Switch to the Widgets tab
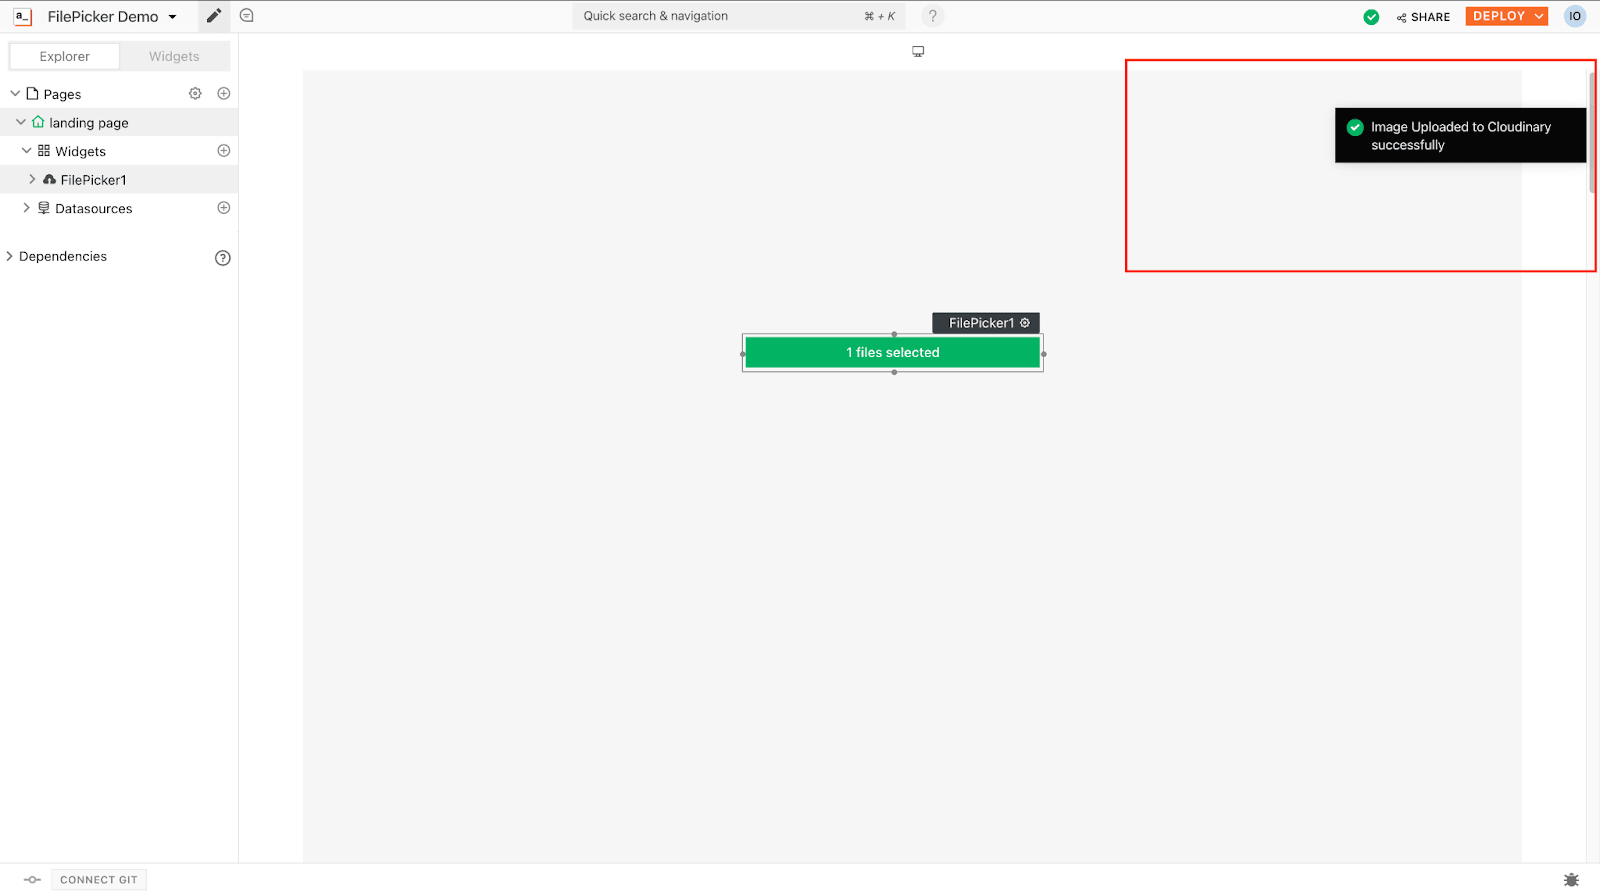 pyautogui.click(x=174, y=56)
